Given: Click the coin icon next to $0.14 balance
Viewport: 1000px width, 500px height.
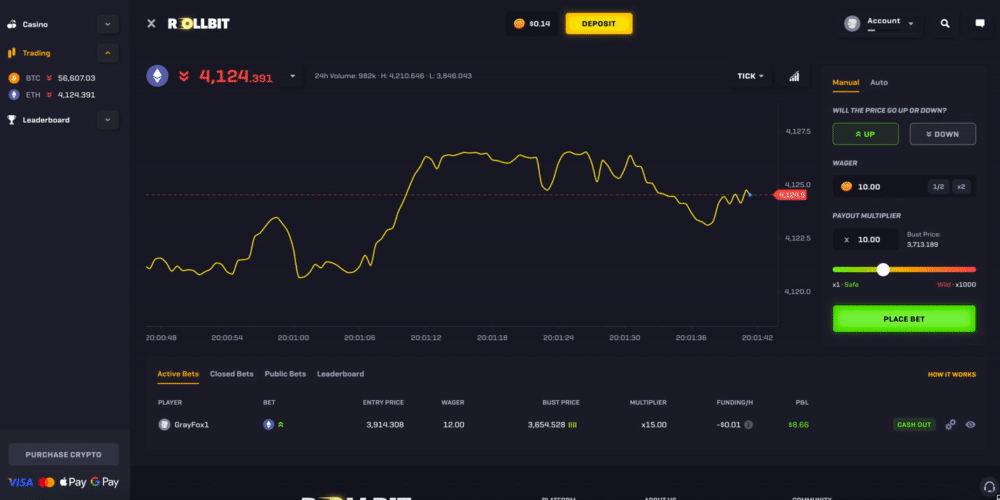Looking at the screenshot, I should 519,24.
